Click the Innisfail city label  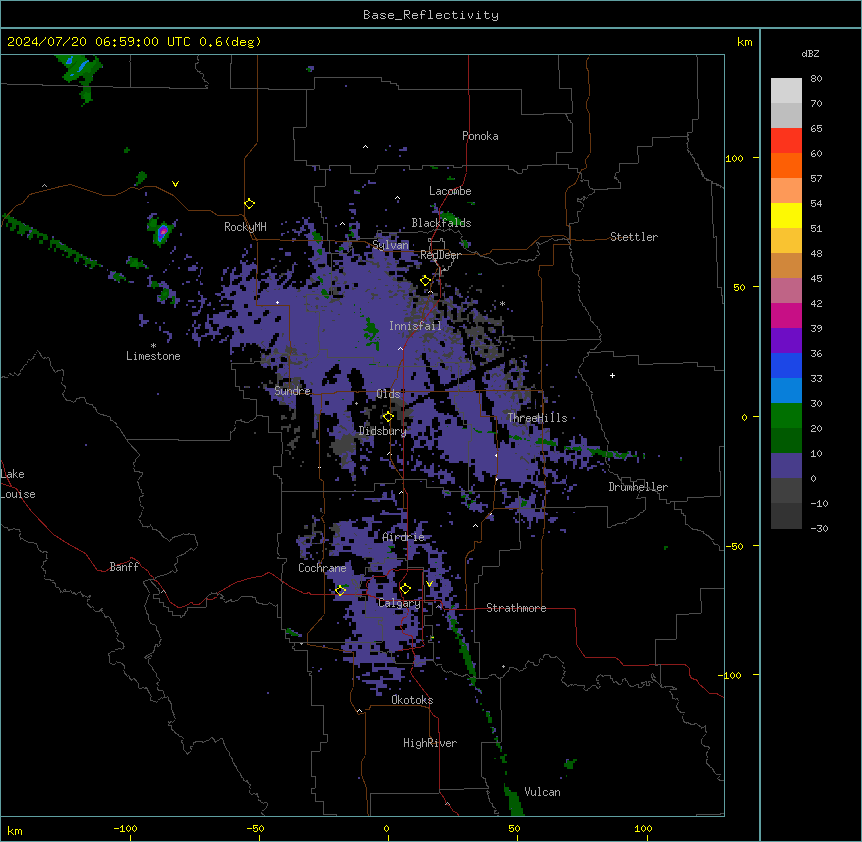click(x=415, y=326)
